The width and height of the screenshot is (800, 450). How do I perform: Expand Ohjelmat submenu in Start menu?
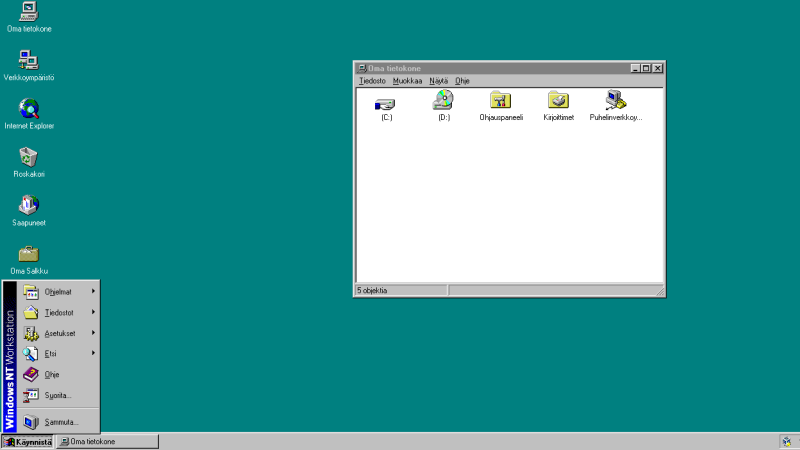(59, 292)
